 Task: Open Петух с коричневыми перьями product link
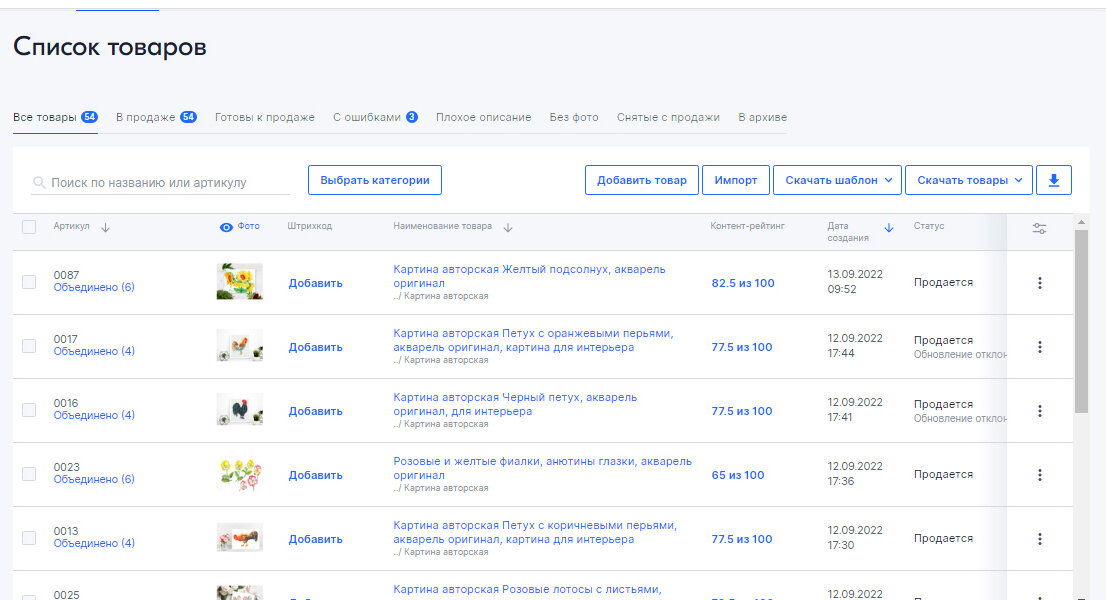pos(535,532)
